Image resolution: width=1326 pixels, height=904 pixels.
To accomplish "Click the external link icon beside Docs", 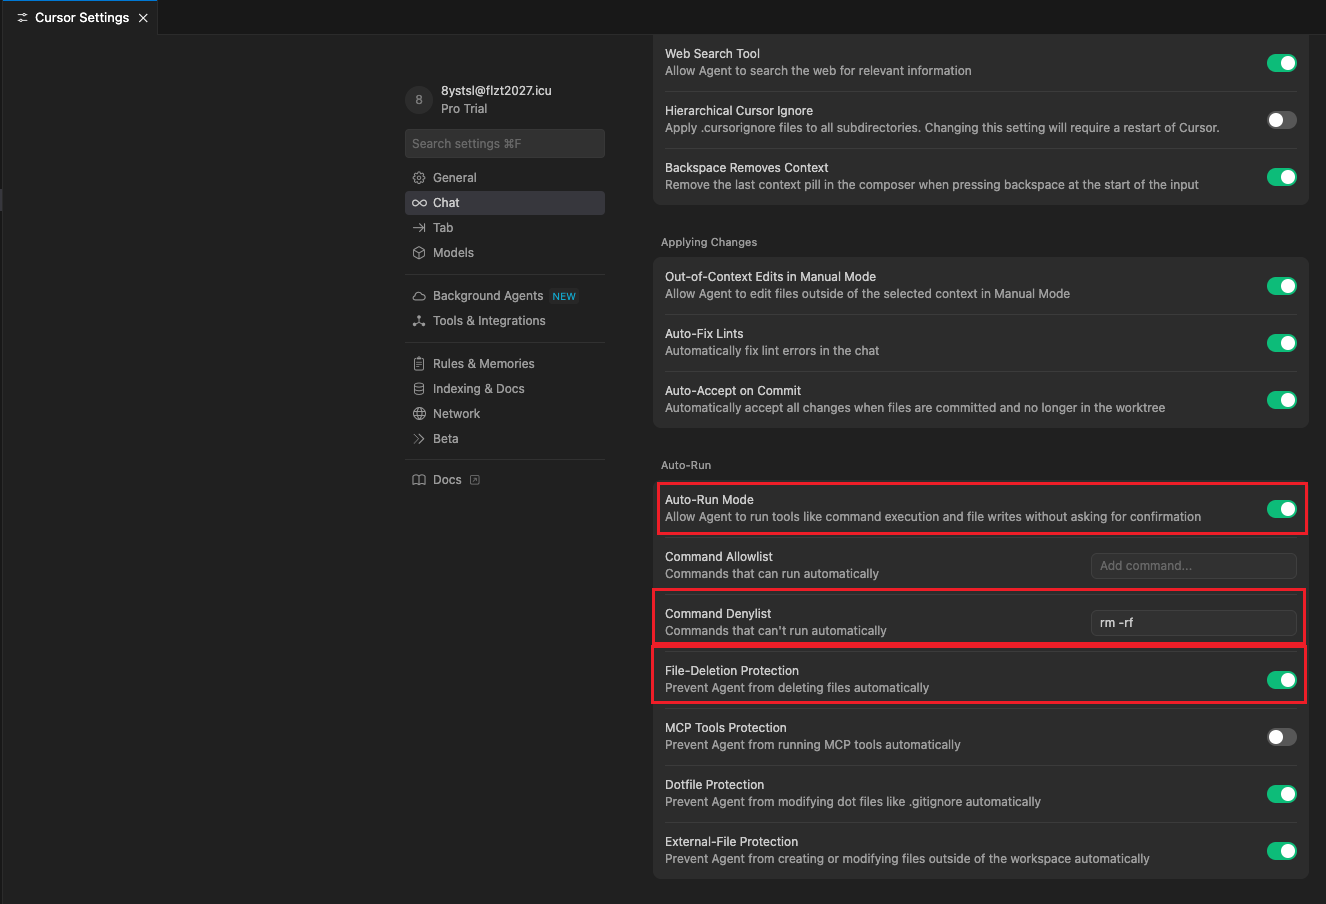I will [475, 480].
